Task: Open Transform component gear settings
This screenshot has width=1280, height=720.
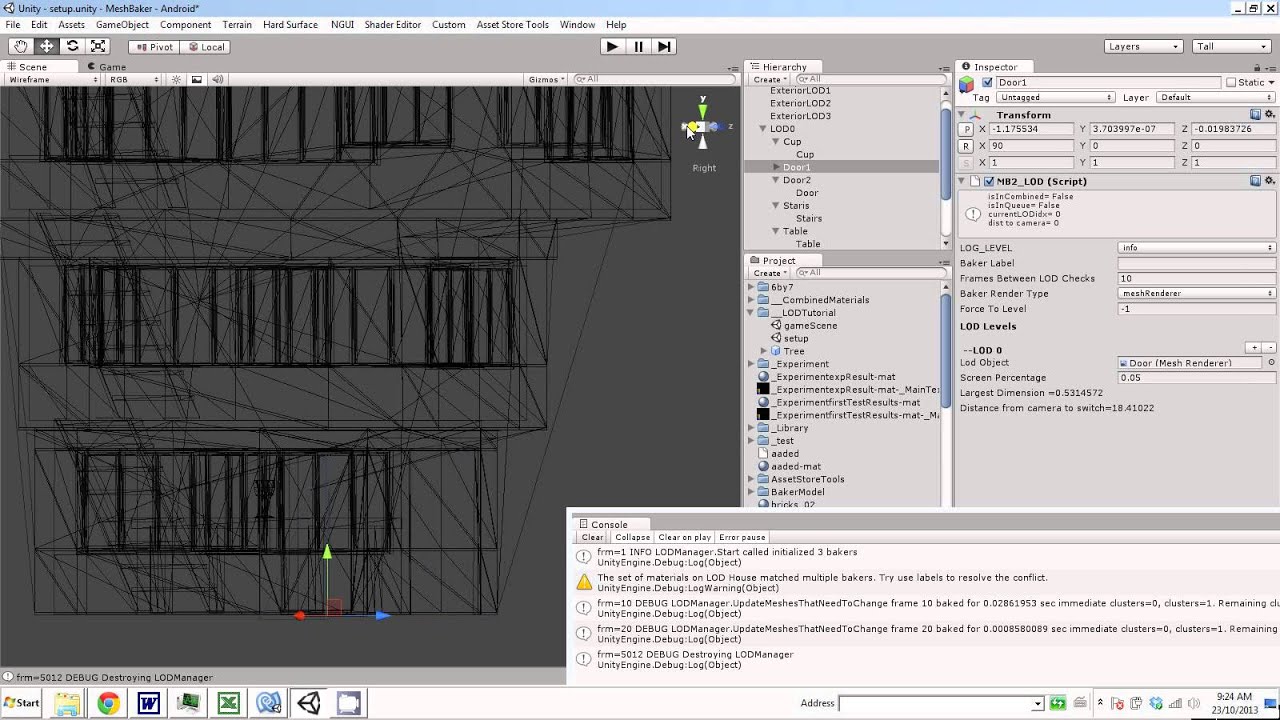Action: coord(1270,115)
